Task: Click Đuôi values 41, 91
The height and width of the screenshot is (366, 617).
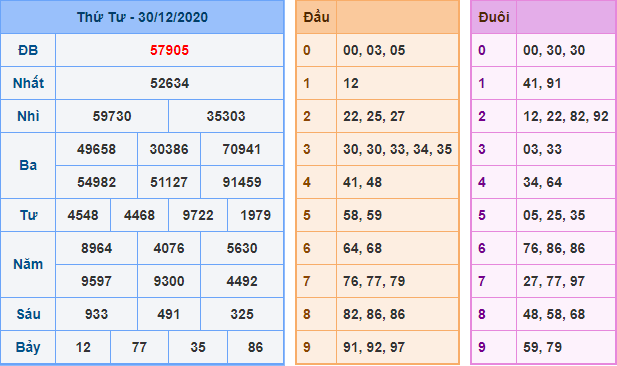Action: point(542,83)
